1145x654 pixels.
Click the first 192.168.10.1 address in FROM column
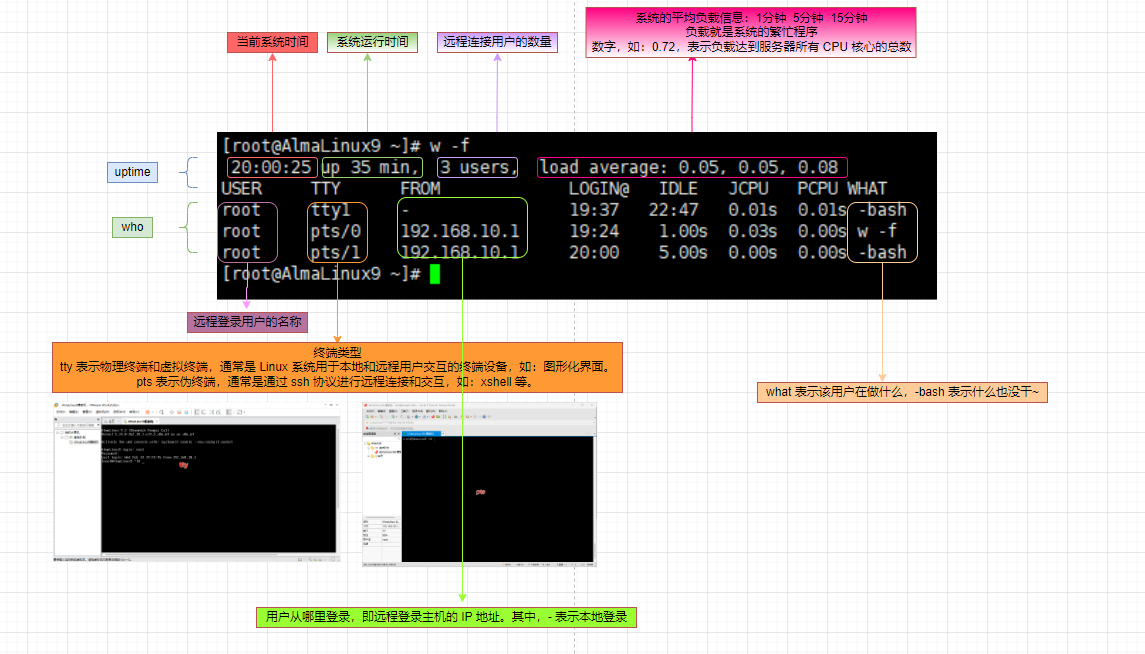click(459, 231)
